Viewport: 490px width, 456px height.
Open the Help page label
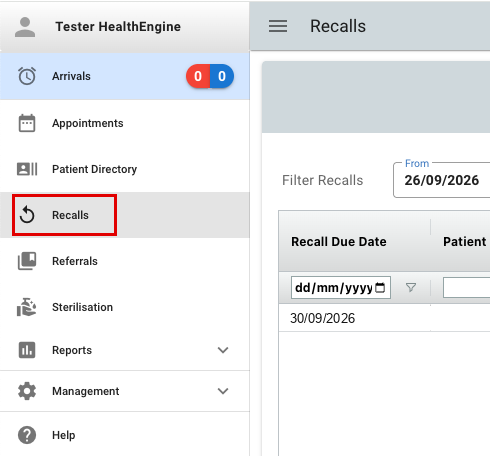coord(63,435)
